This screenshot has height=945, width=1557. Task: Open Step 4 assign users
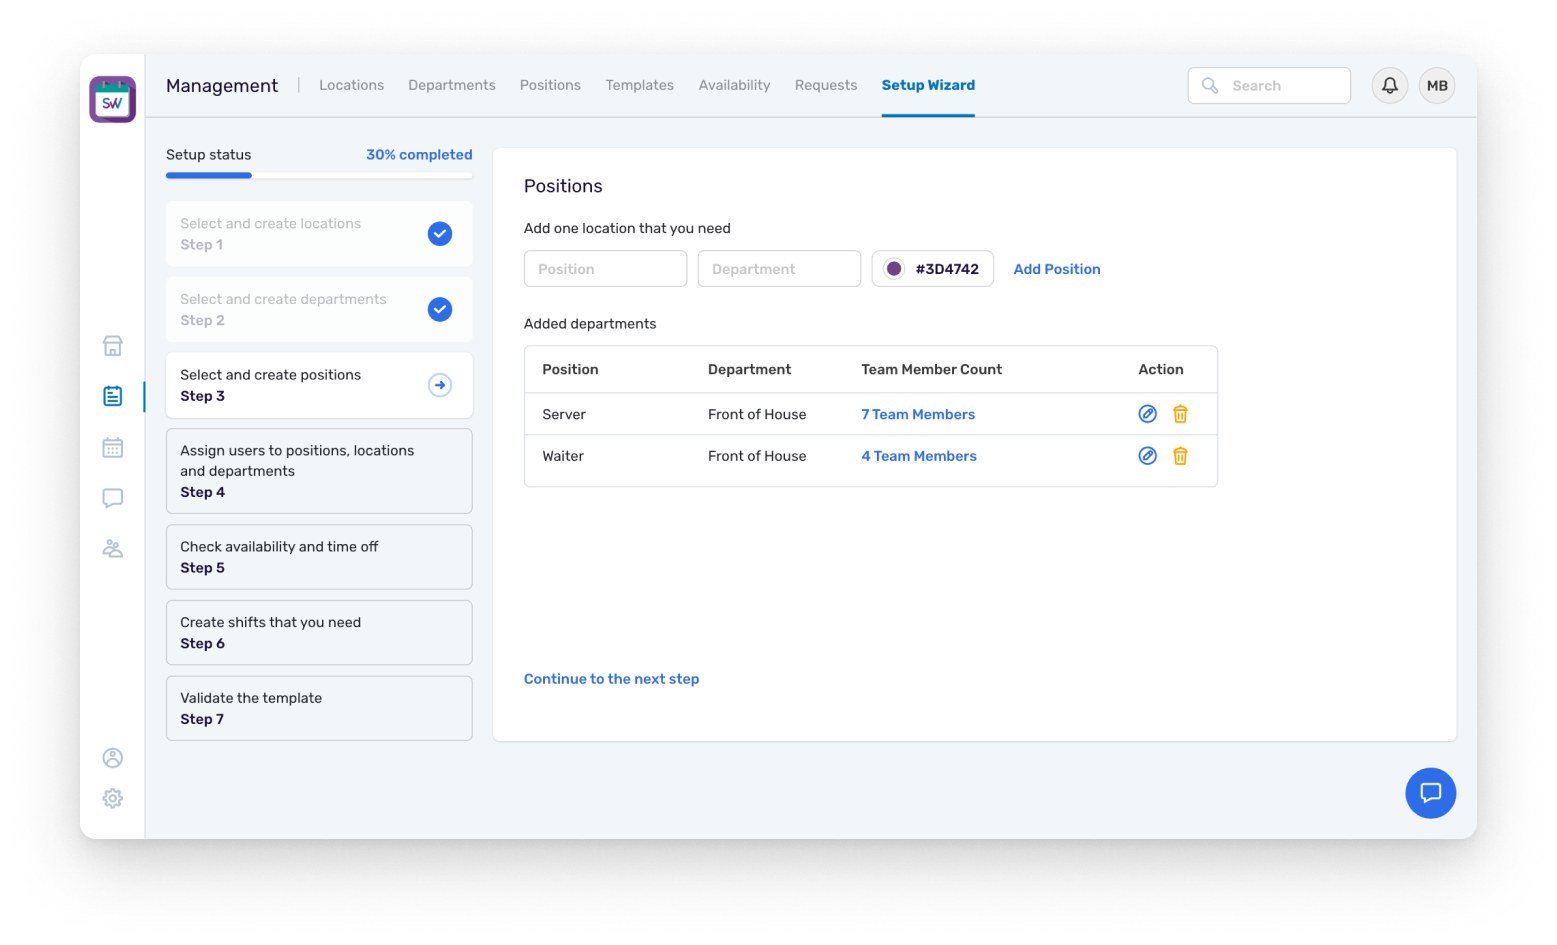pyautogui.click(x=319, y=471)
